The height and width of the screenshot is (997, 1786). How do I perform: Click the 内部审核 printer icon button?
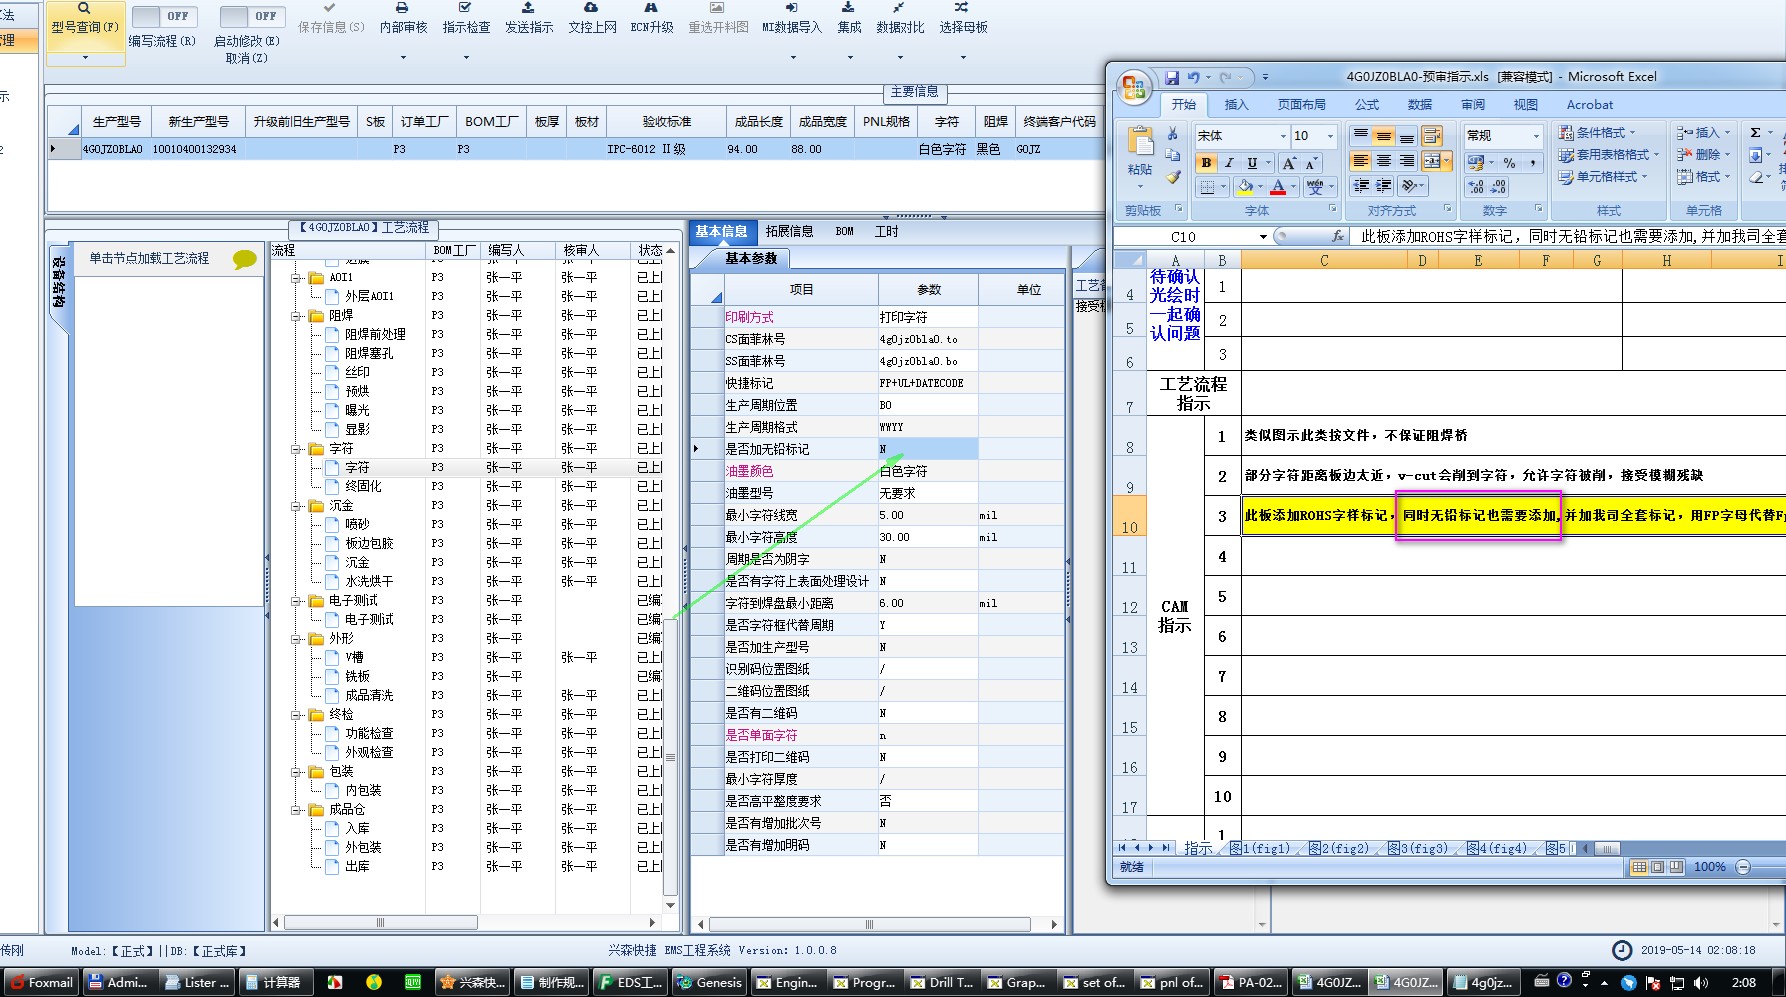[403, 19]
